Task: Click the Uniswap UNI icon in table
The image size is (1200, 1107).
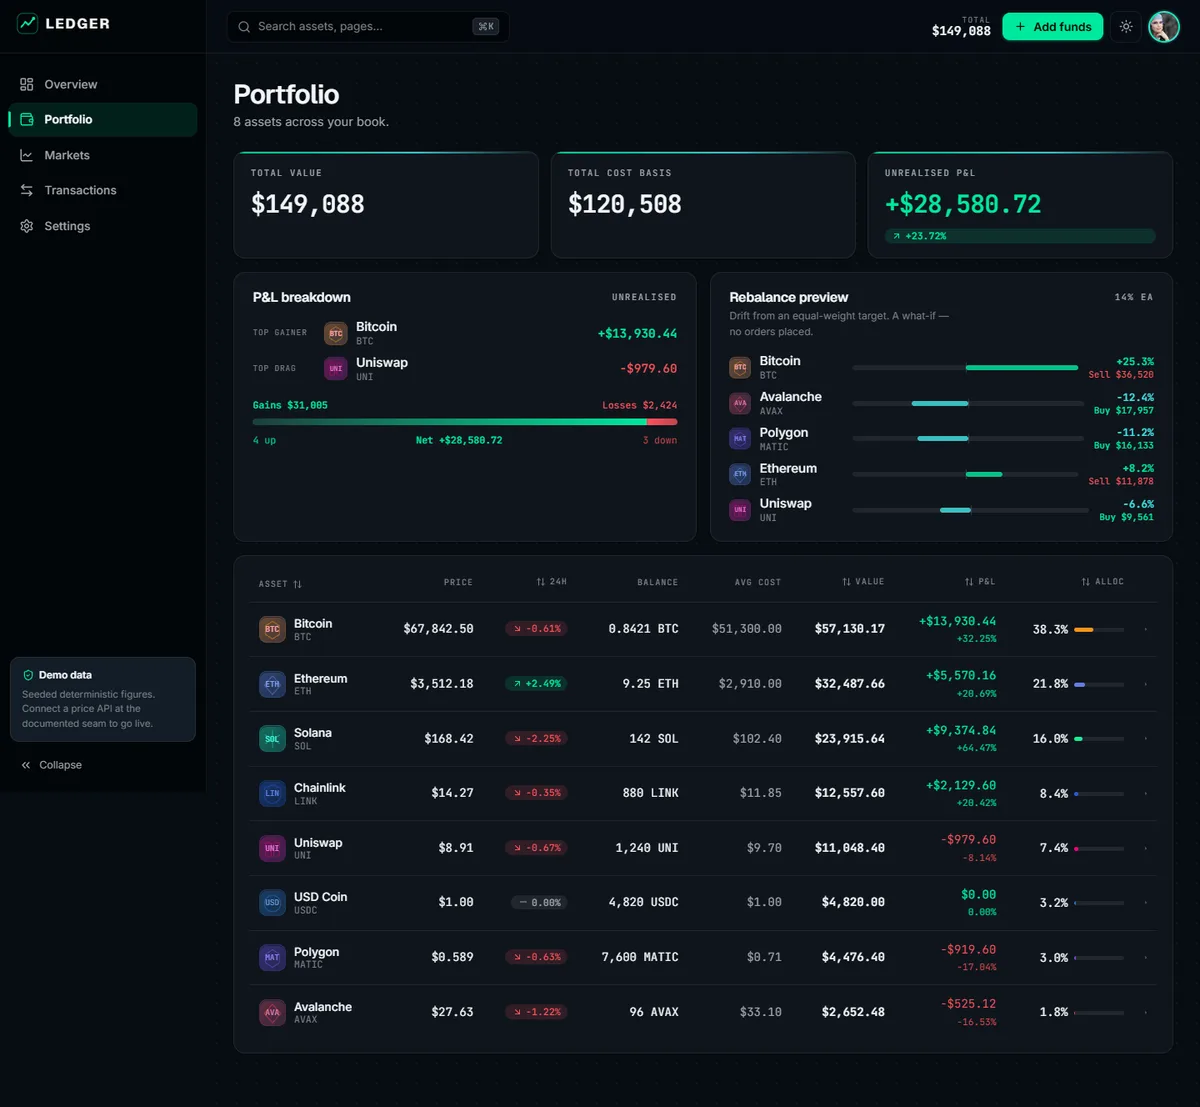Action: tap(272, 848)
